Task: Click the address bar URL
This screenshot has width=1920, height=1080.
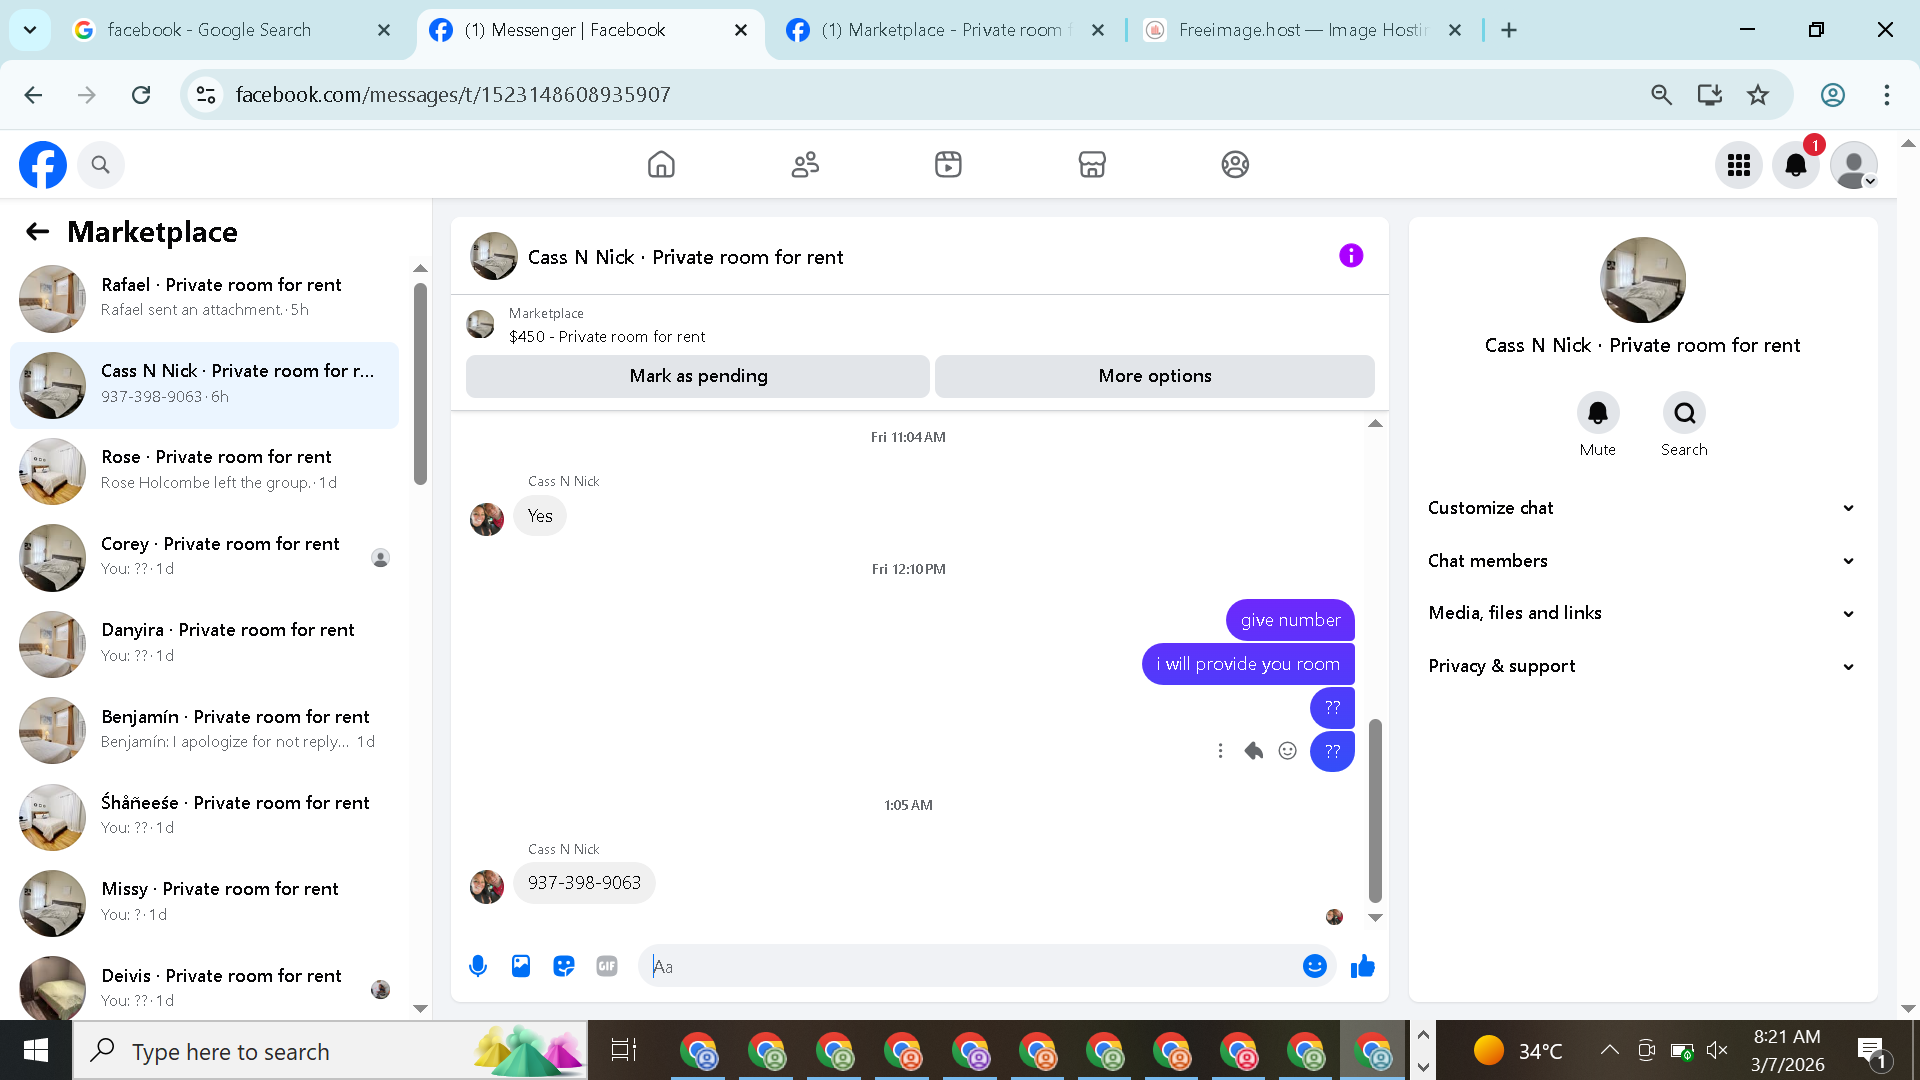Action: pyautogui.click(x=453, y=95)
